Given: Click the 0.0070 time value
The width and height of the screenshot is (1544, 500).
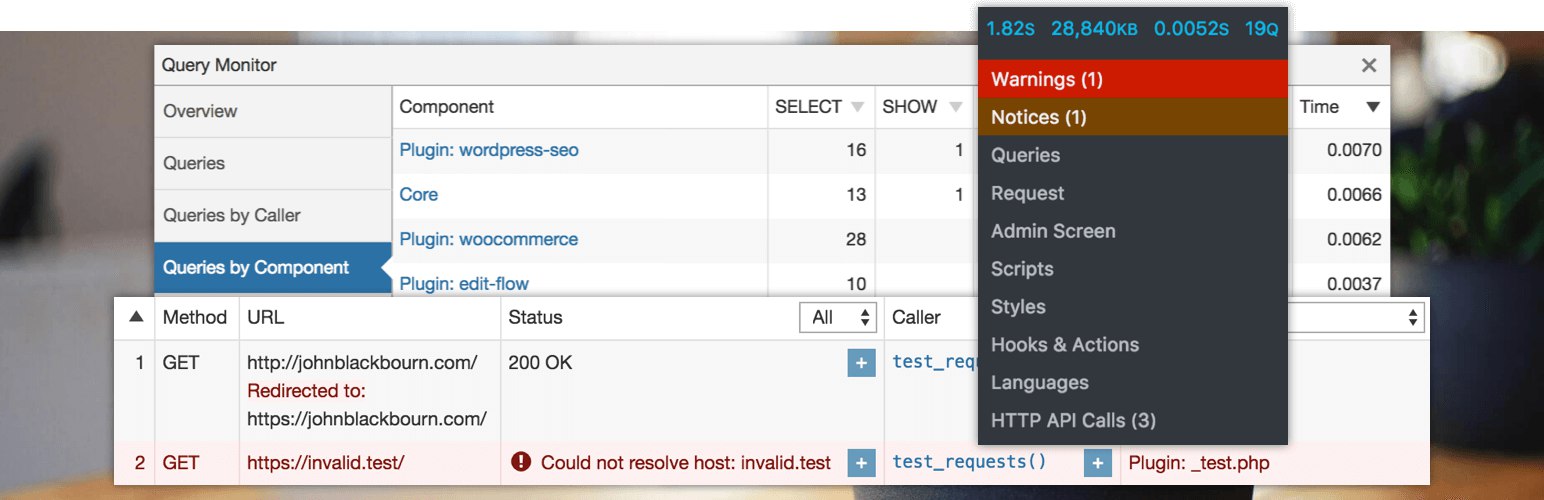Looking at the screenshot, I should 1354,150.
